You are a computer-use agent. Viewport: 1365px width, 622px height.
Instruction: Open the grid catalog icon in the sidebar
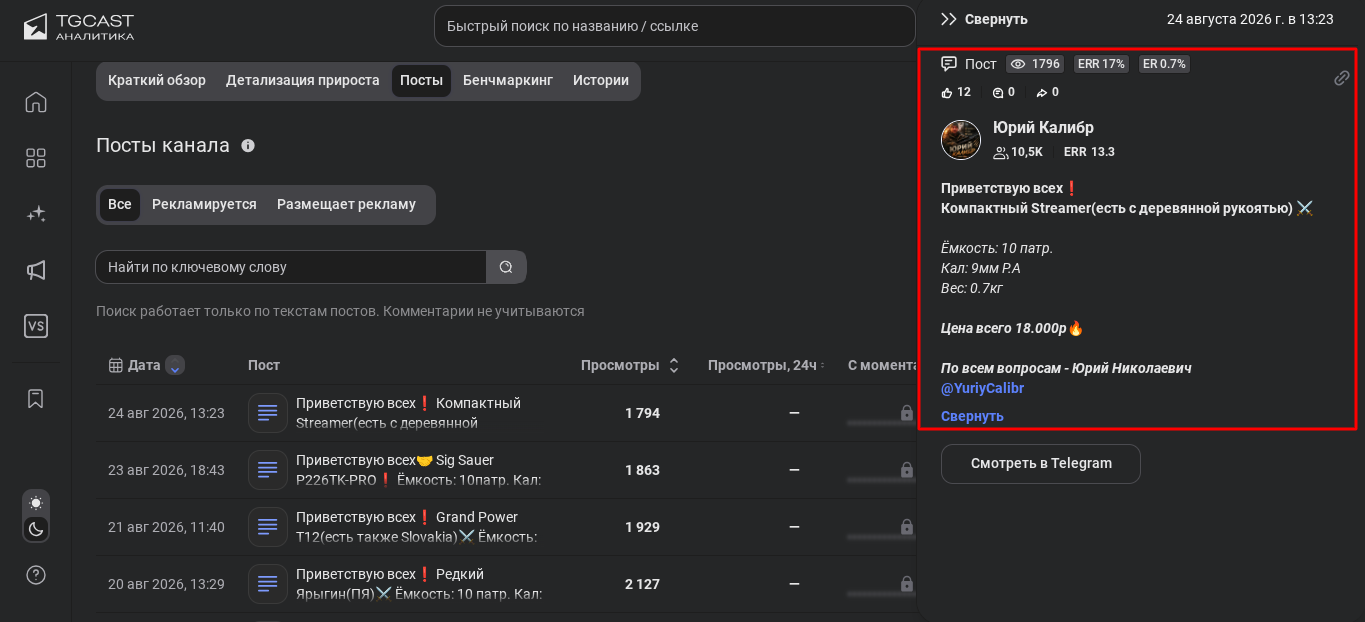[x=36, y=158]
